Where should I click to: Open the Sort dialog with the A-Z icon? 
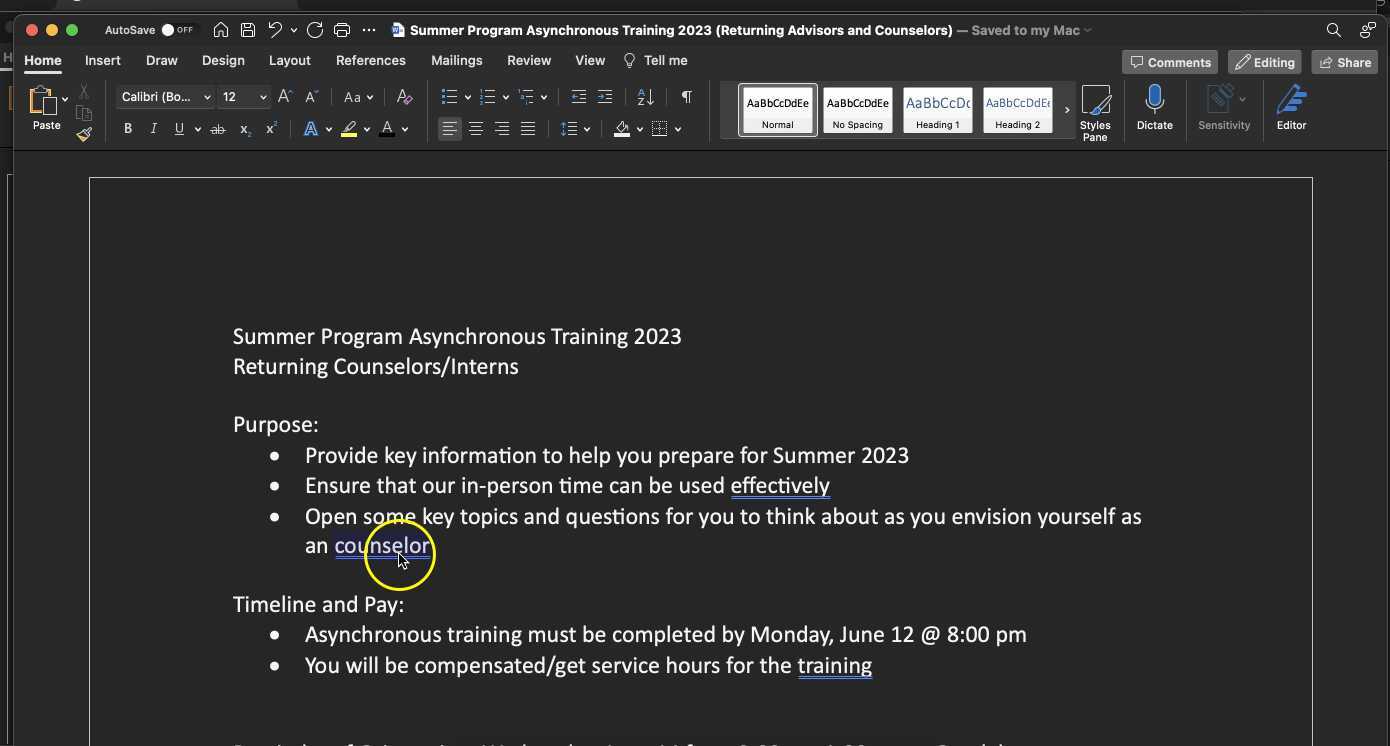tap(644, 97)
